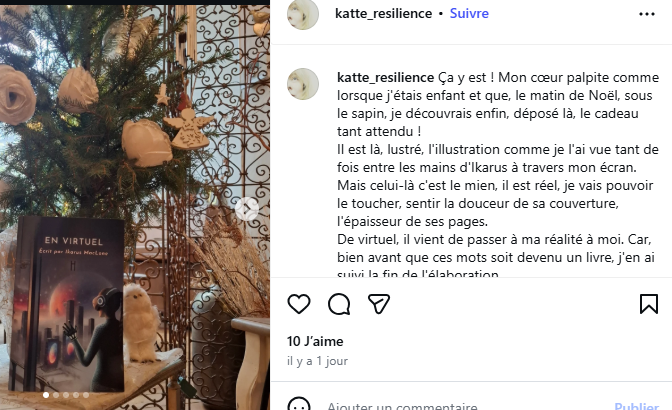
Task: Save the post with the bookmark icon
Action: point(648,304)
